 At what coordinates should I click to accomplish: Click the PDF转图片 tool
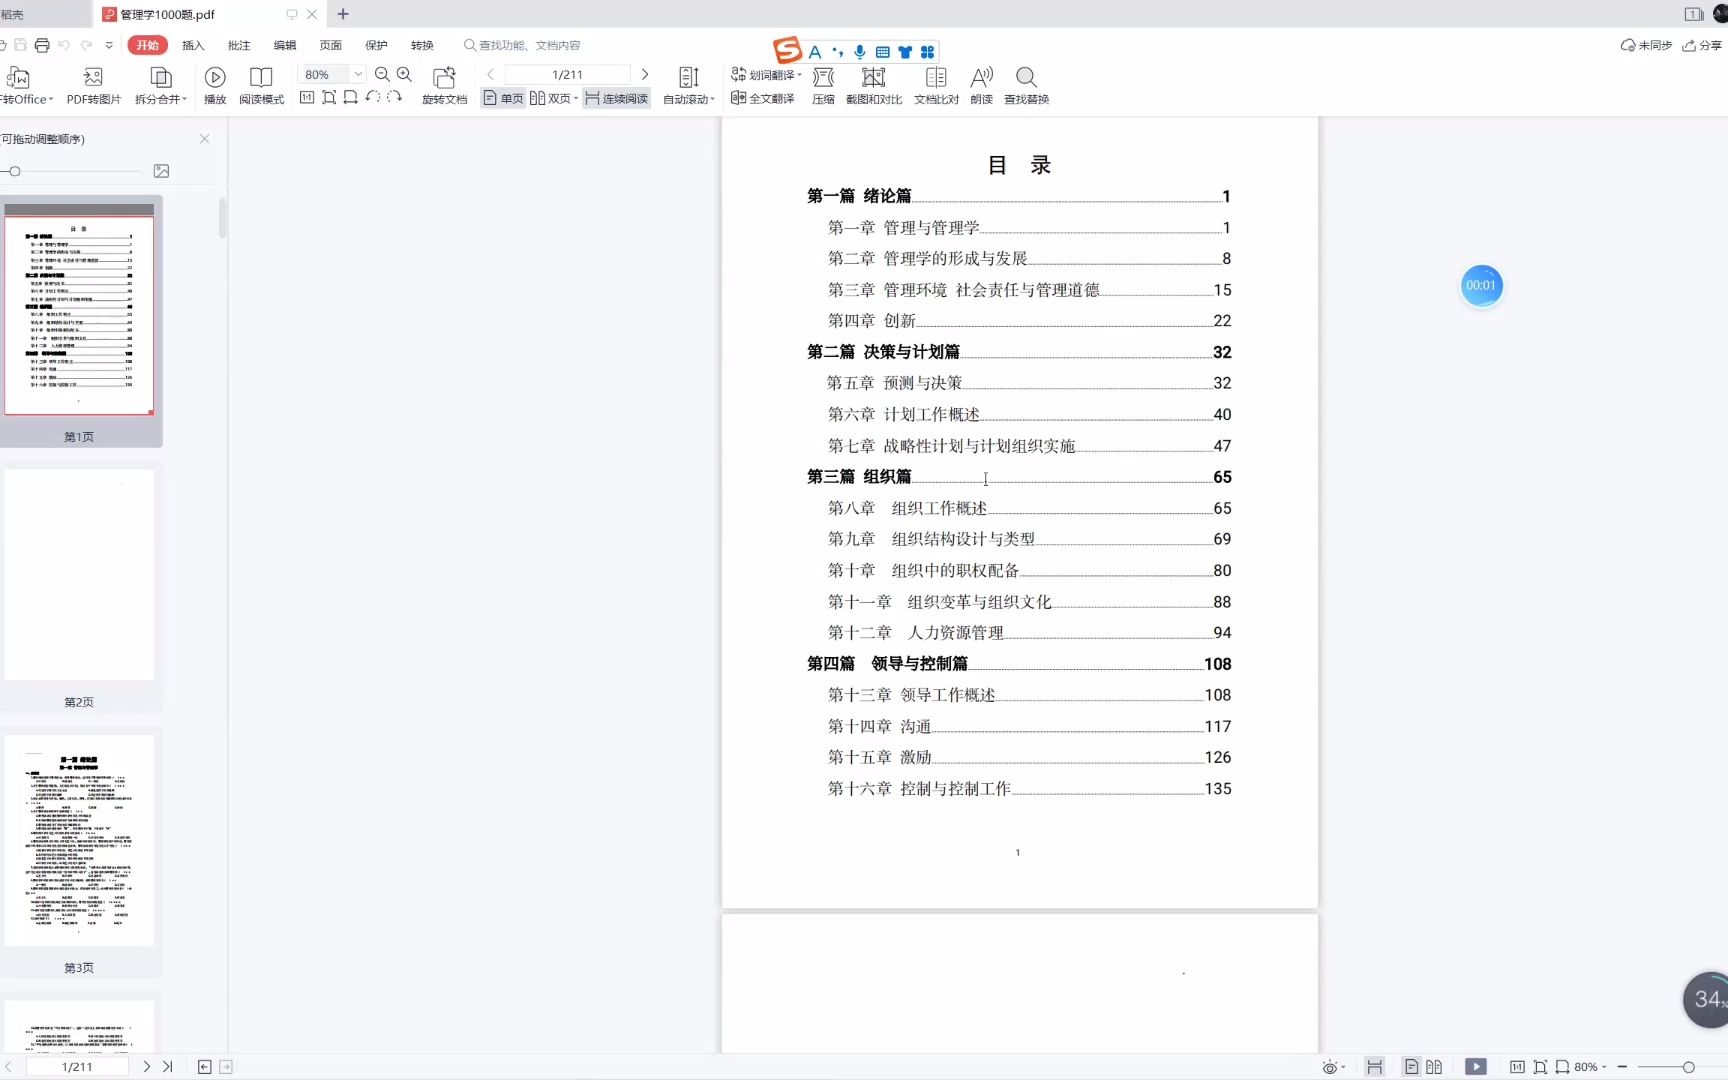pos(94,86)
